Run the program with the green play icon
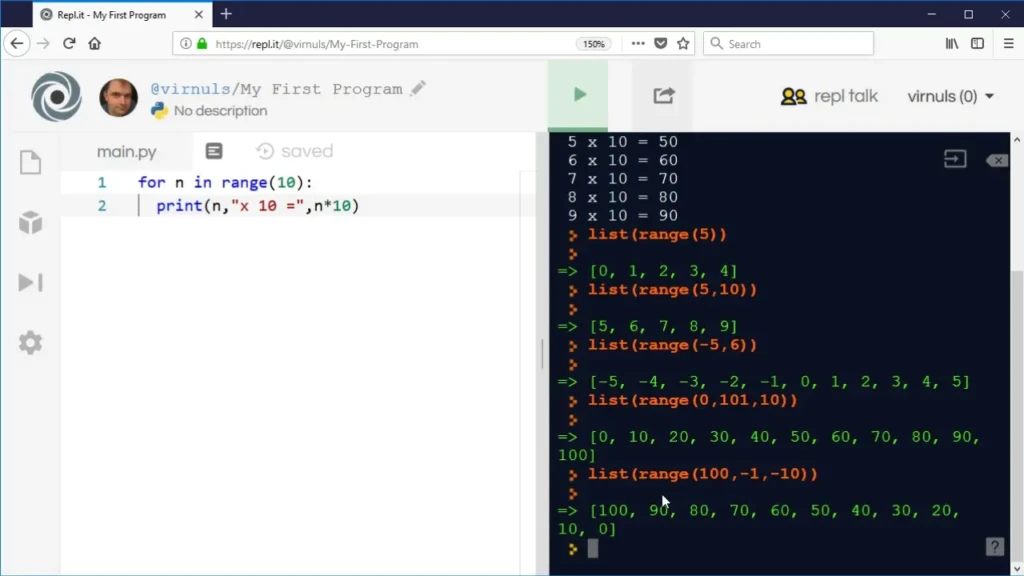This screenshot has width=1024, height=576. (578, 93)
